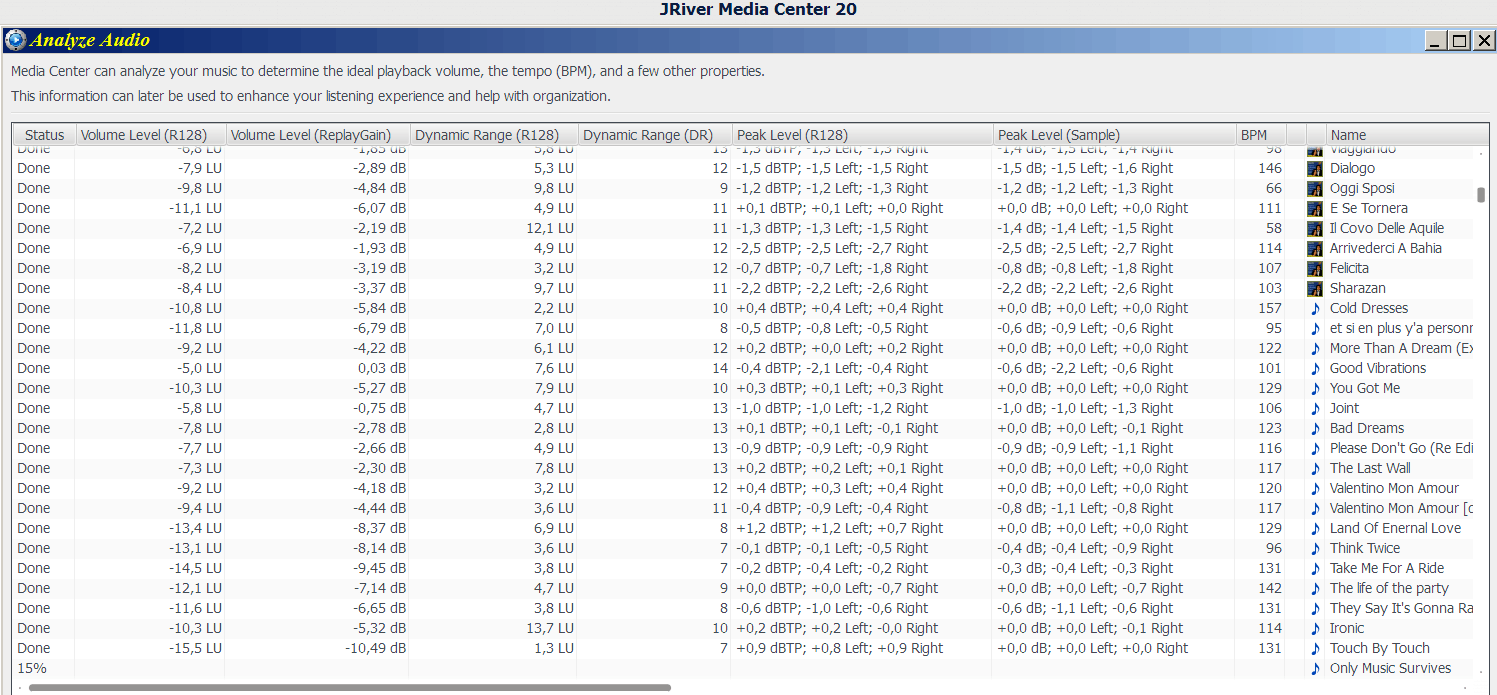Click BPM value 157 for Cold Dresses
The image size is (1497, 695).
pos(1270,308)
